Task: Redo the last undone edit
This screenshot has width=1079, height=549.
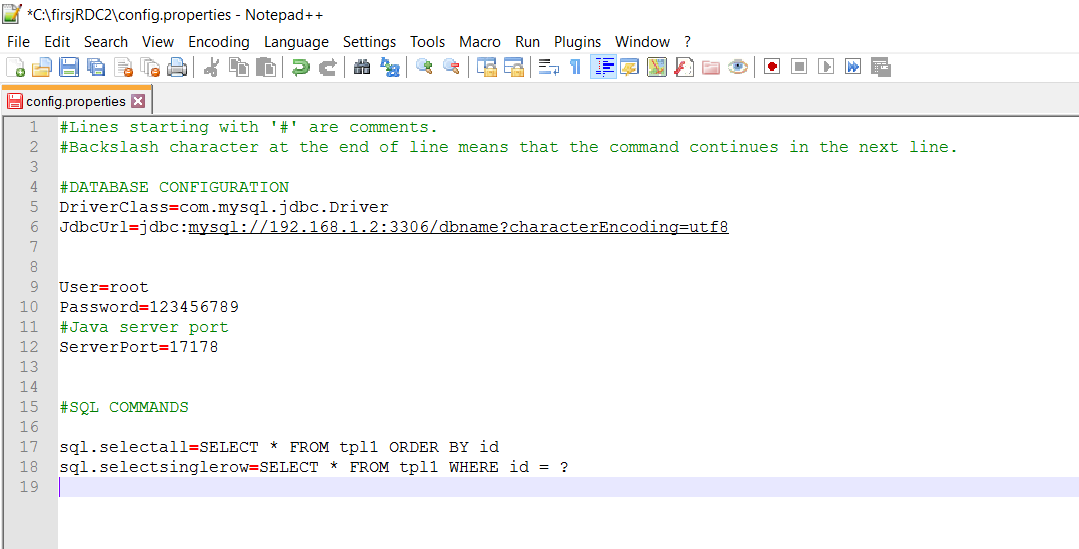Action: 328,67
